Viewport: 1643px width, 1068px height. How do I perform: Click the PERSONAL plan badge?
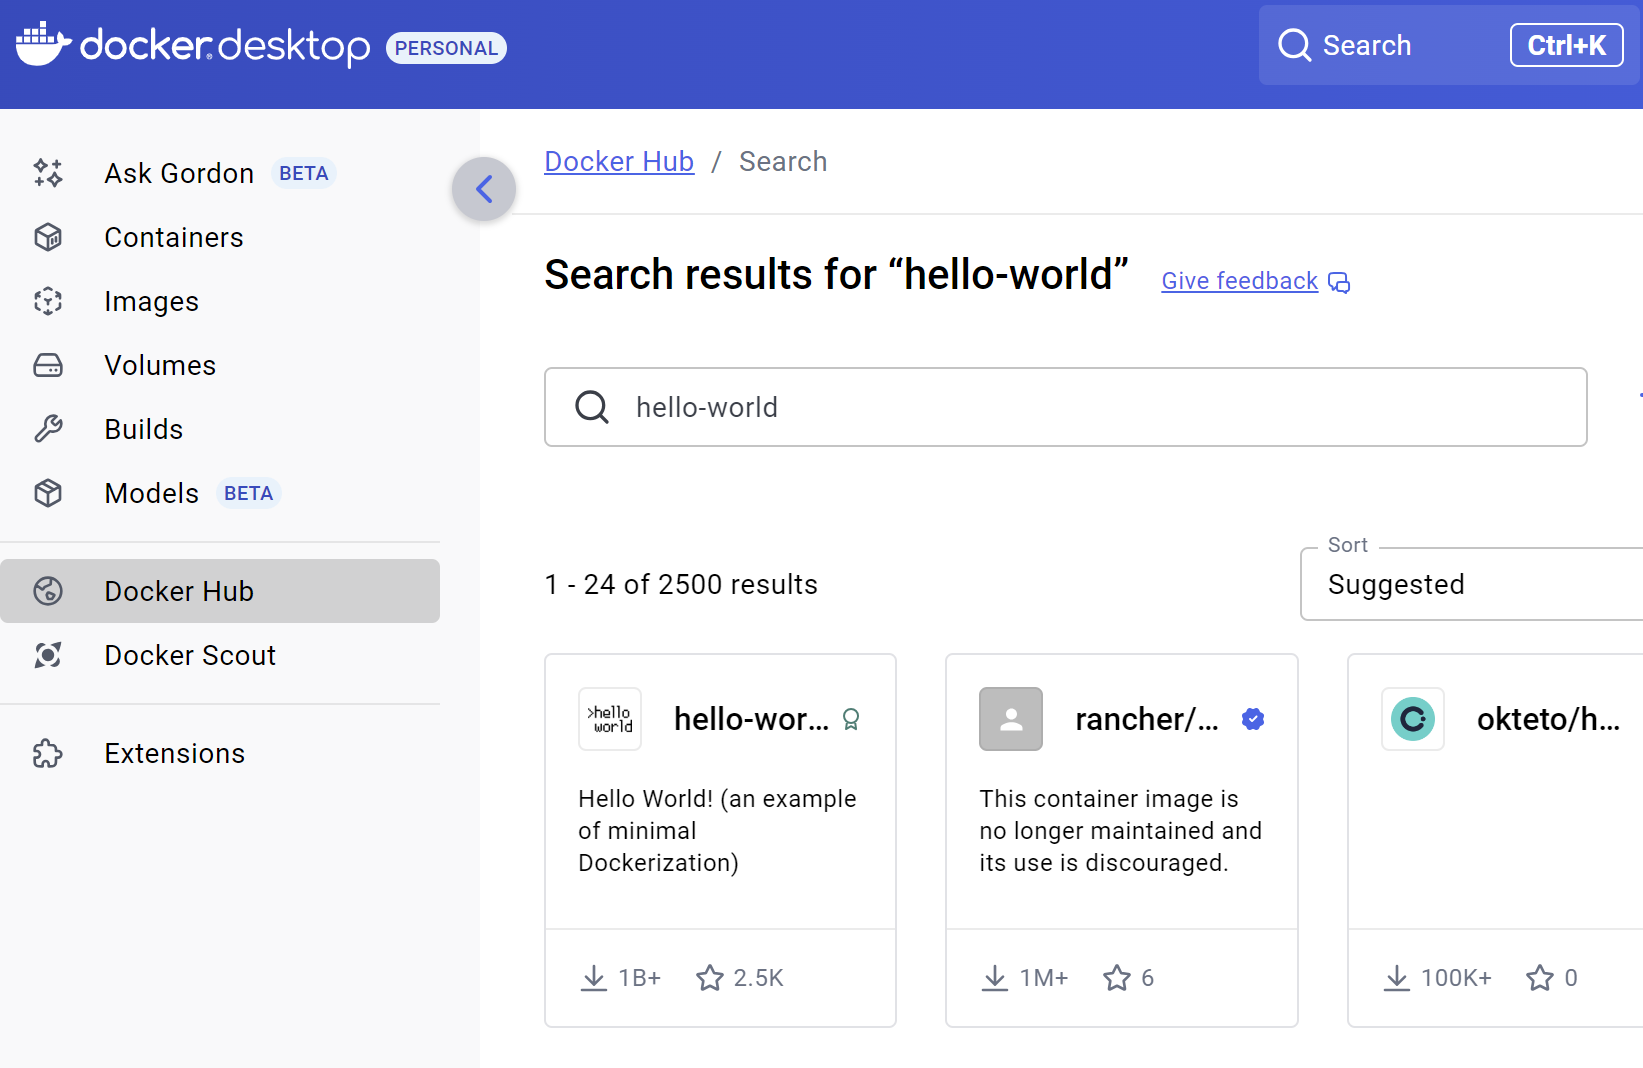(x=446, y=48)
